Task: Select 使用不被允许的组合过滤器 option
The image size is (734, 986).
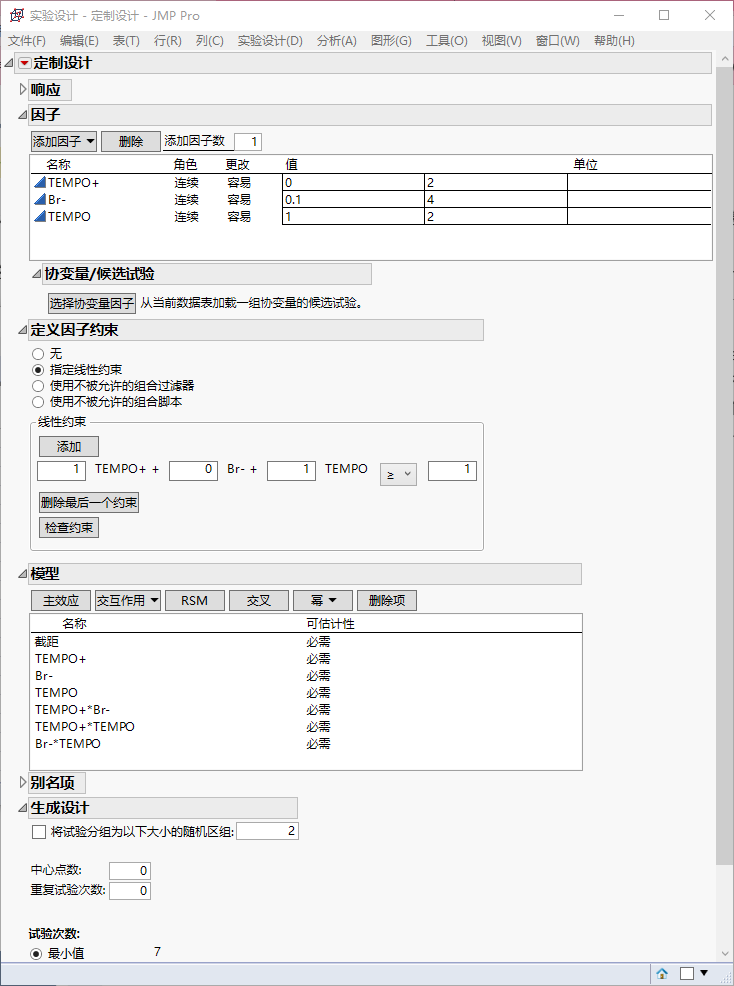Action: click(38, 386)
